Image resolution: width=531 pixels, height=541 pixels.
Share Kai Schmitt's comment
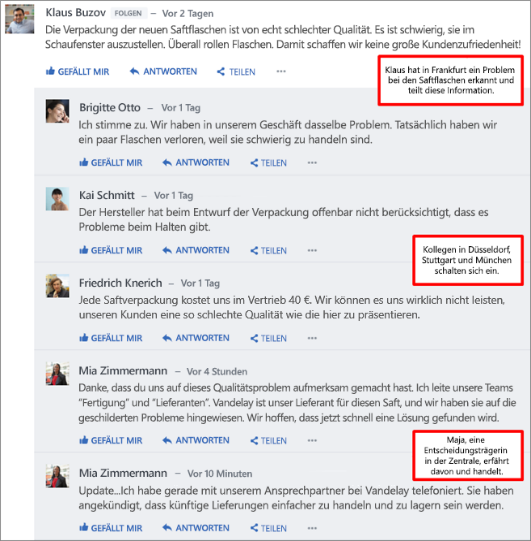(268, 250)
